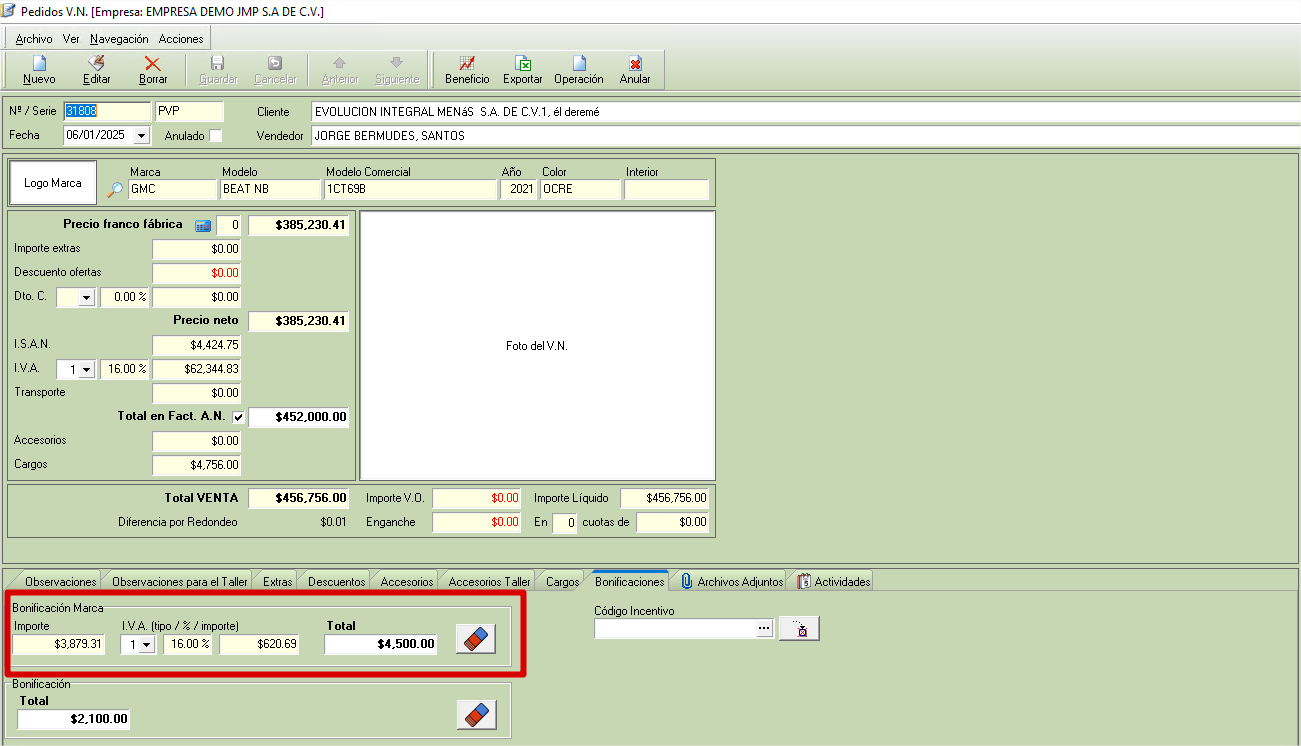1301x746 pixels.
Task: Open the Beneficio chart tool
Action: (467, 70)
